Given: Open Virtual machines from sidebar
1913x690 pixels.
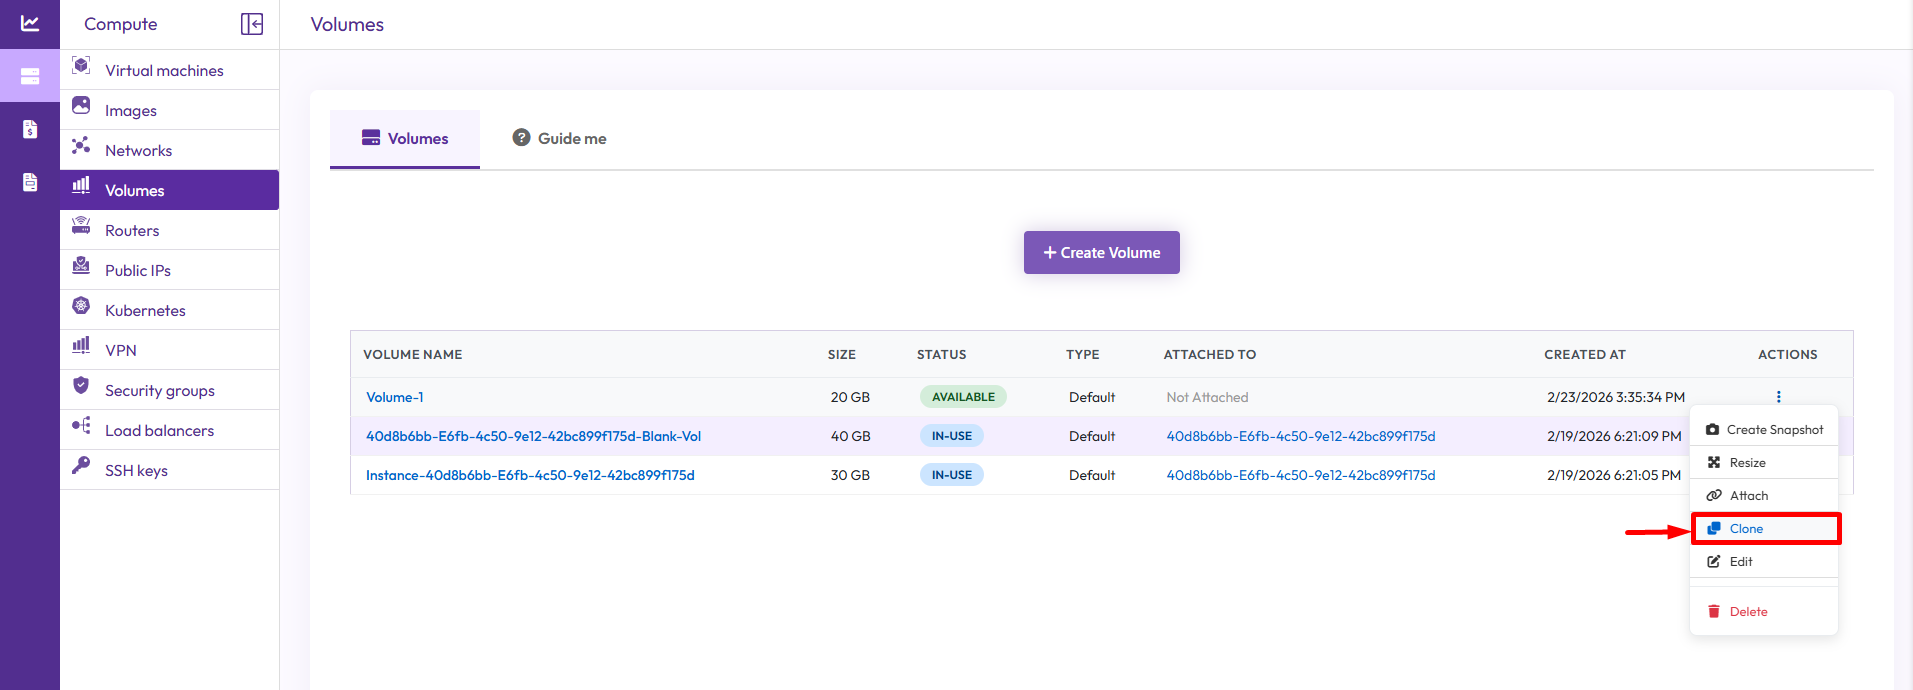Looking at the screenshot, I should click(x=164, y=70).
